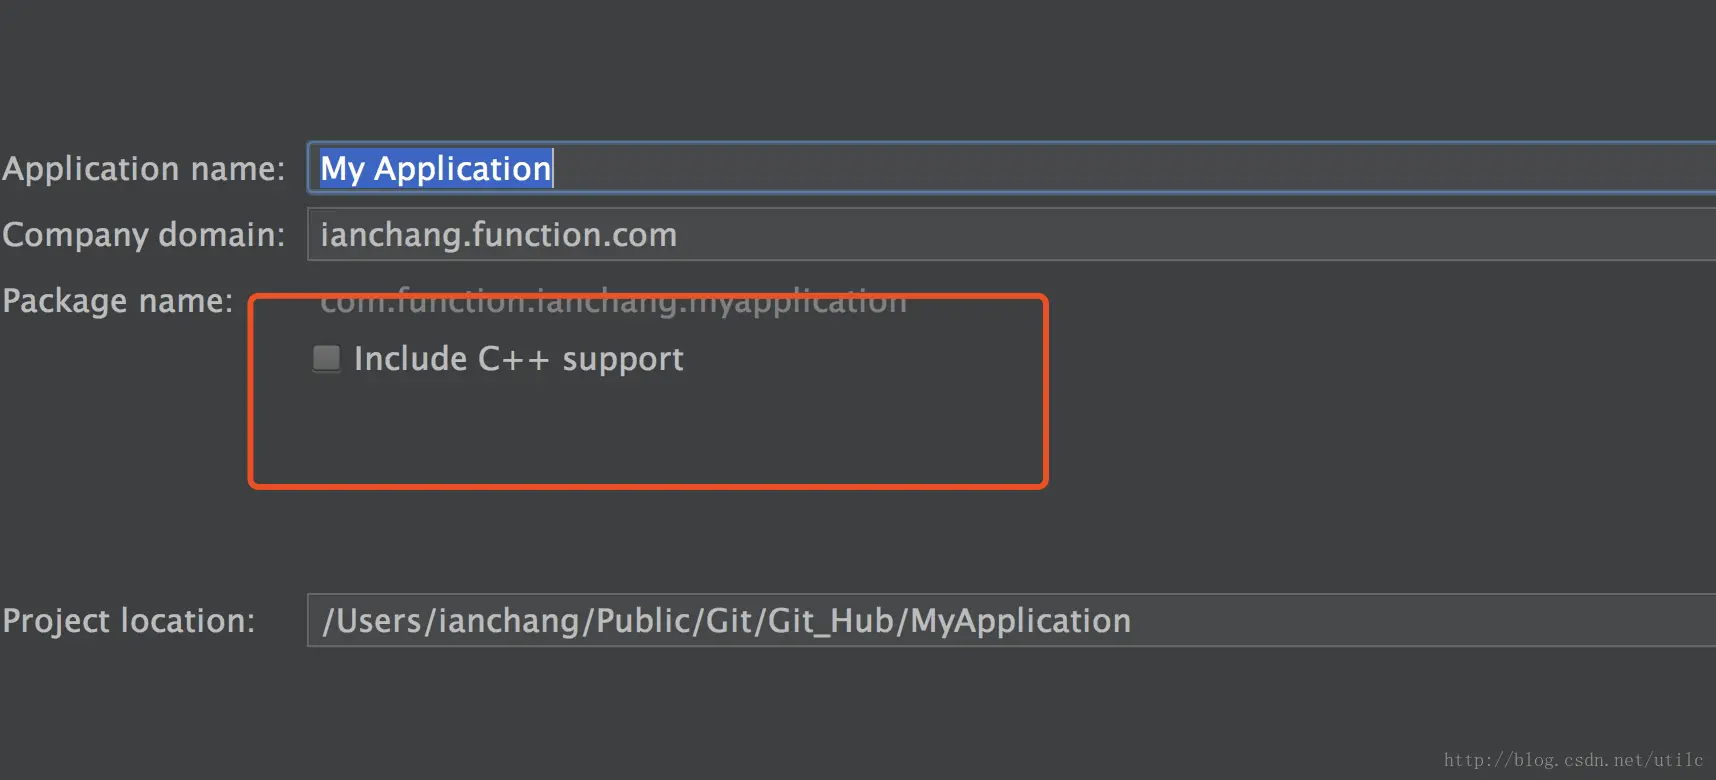This screenshot has height=780, width=1716.
Task: Focus the Project location input field
Action: pos(1012,620)
